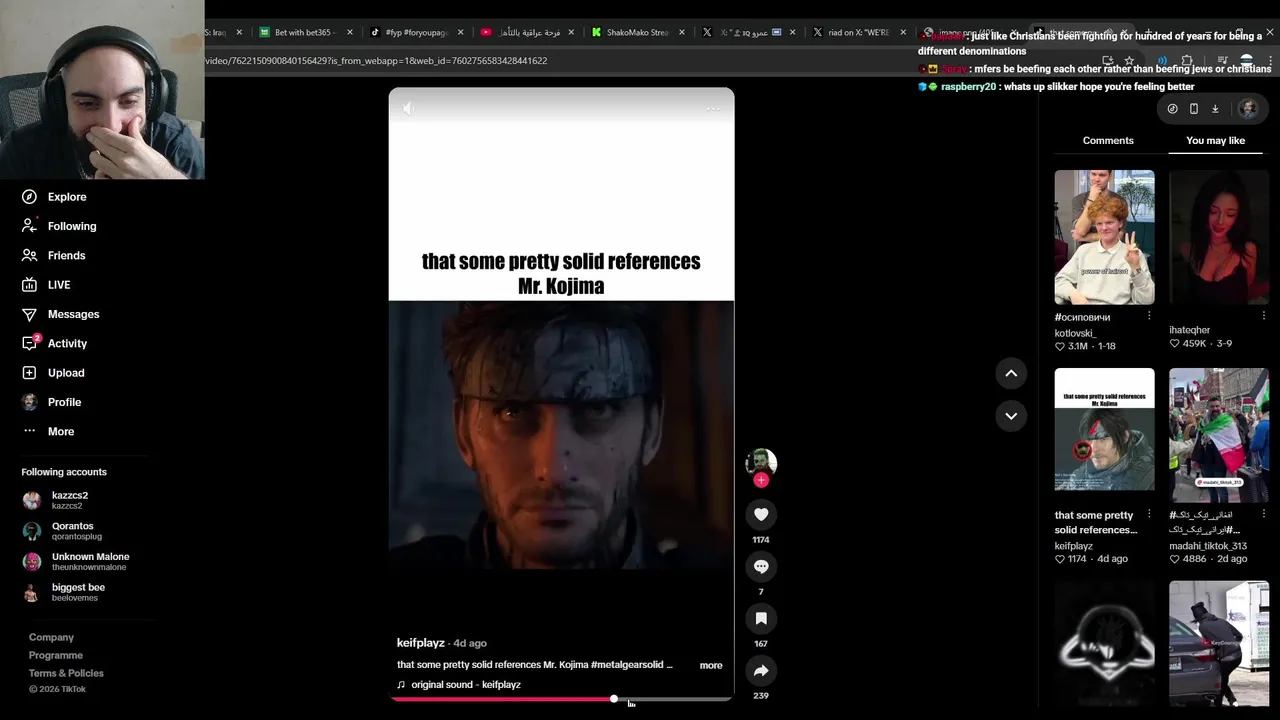Open the Friends section
Viewport: 1280px width, 720px height.
(53, 255)
